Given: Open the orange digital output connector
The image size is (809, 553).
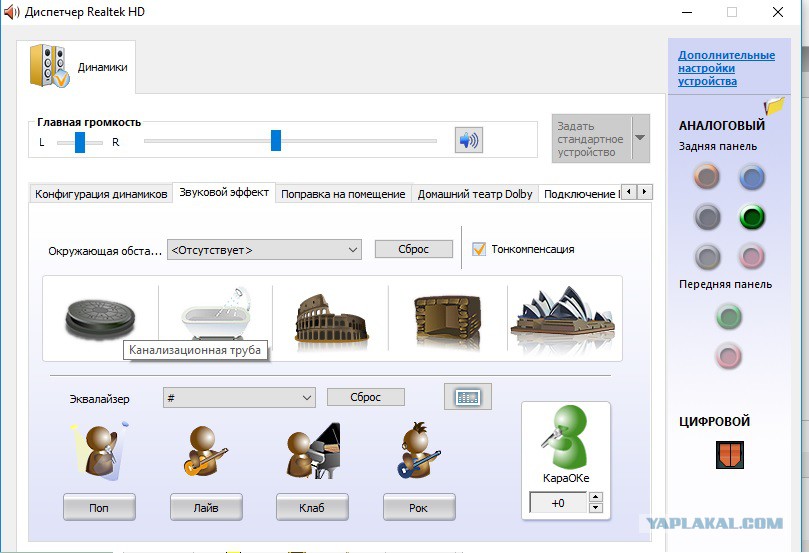Looking at the screenshot, I should click(730, 455).
